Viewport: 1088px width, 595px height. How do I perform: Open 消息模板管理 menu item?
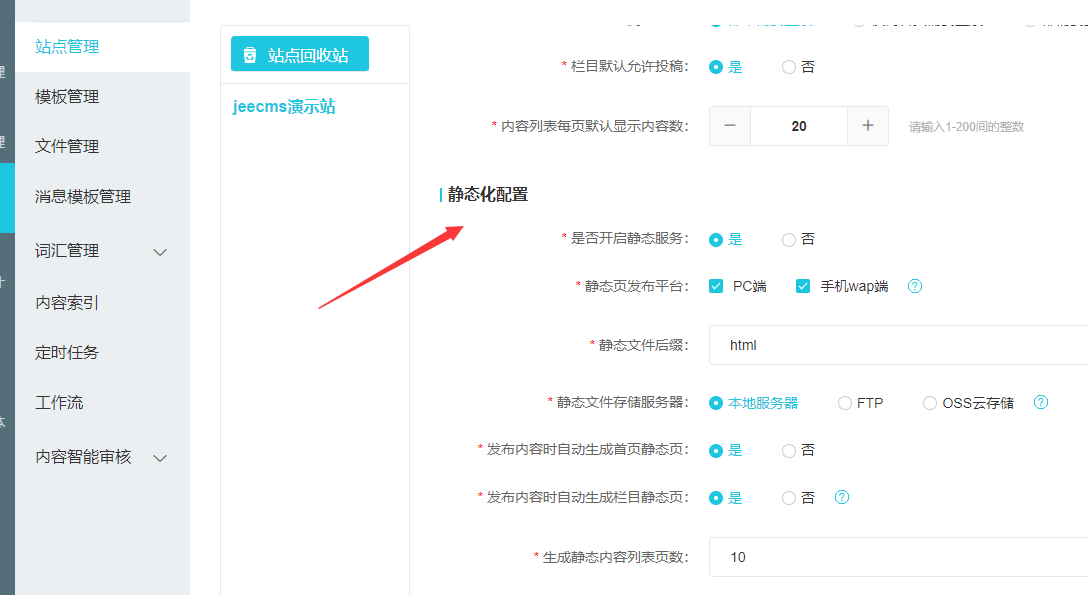(x=83, y=196)
